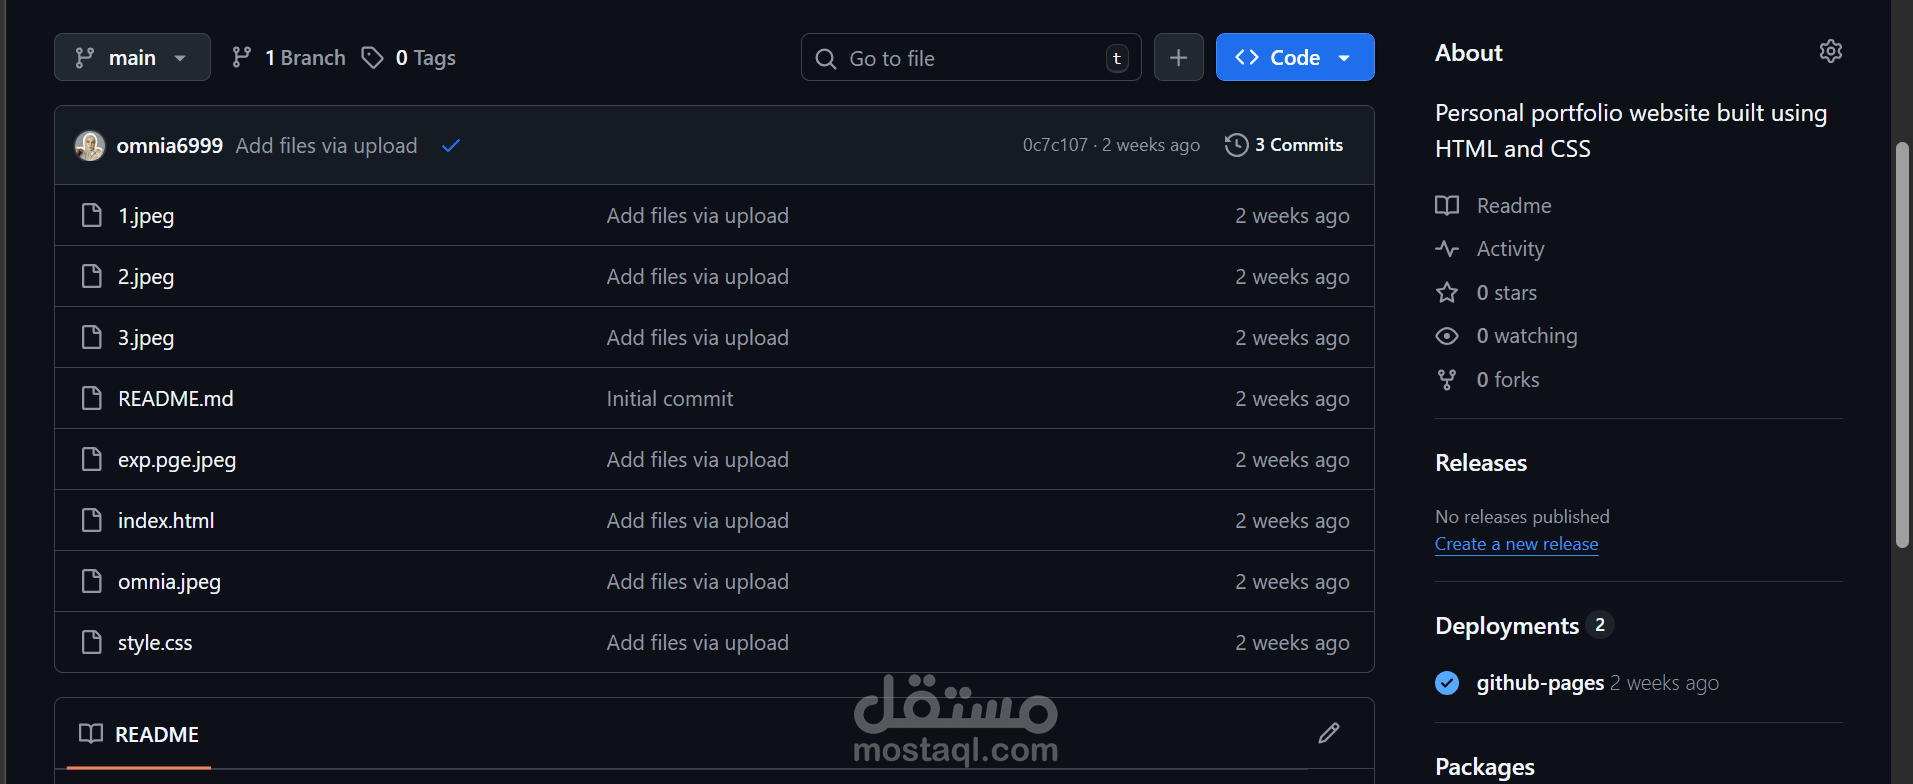
Task: Click the Activity pulse icon
Action: tap(1447, 248)
